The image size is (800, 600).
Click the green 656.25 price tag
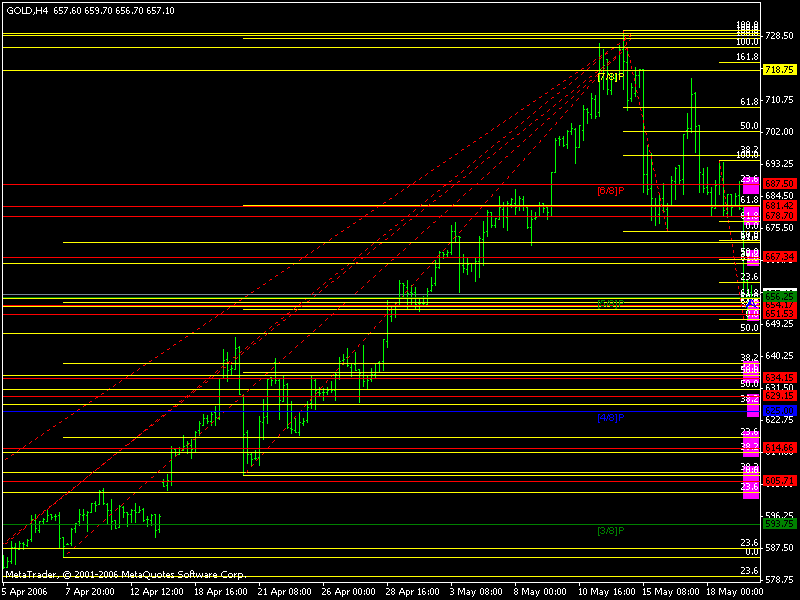tap(779, 296)
